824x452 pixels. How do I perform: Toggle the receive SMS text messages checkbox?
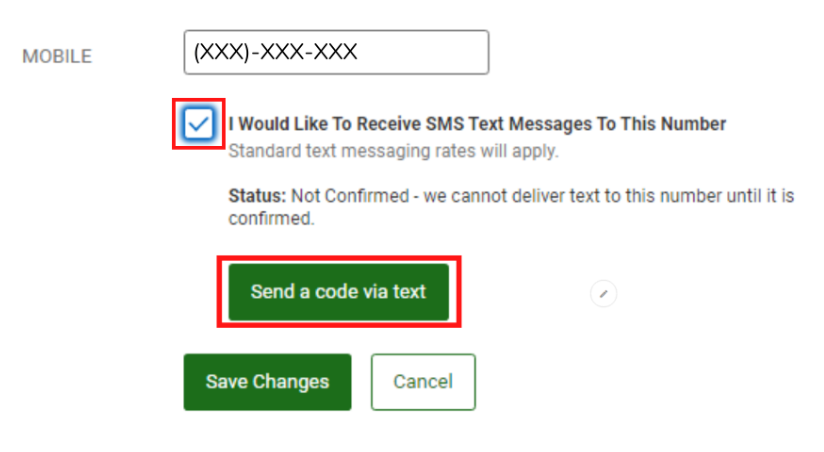point(199,125)
